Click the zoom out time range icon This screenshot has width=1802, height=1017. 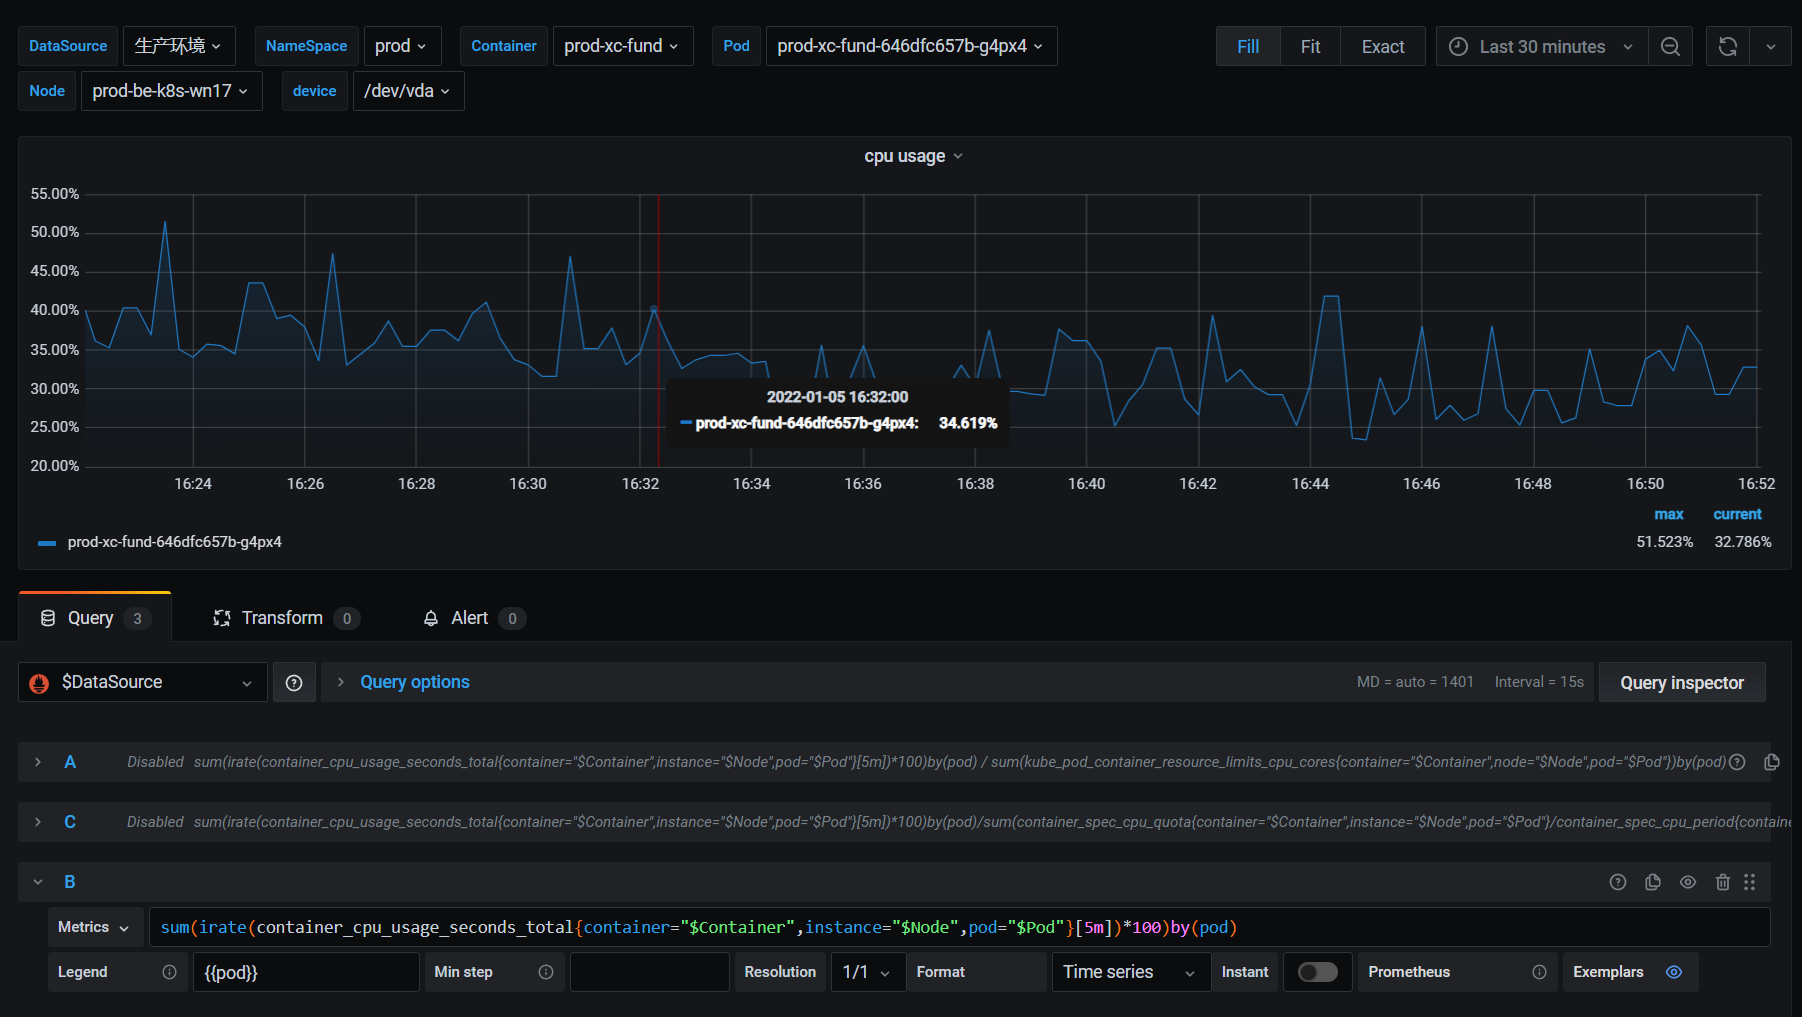point(1670,47)
